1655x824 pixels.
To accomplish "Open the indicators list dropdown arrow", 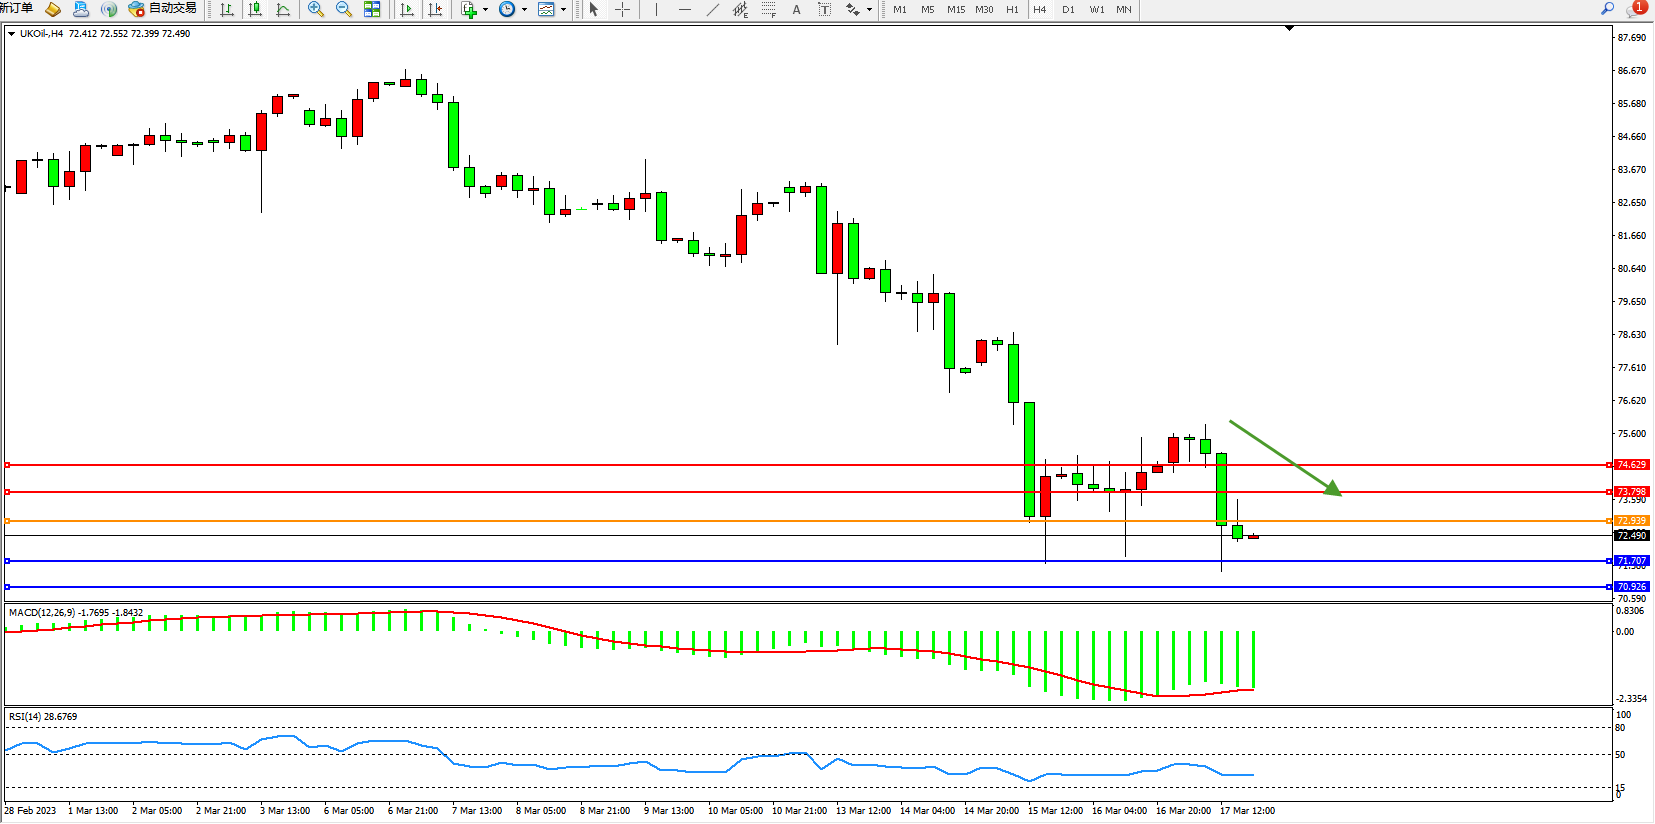I will point(486,9).
